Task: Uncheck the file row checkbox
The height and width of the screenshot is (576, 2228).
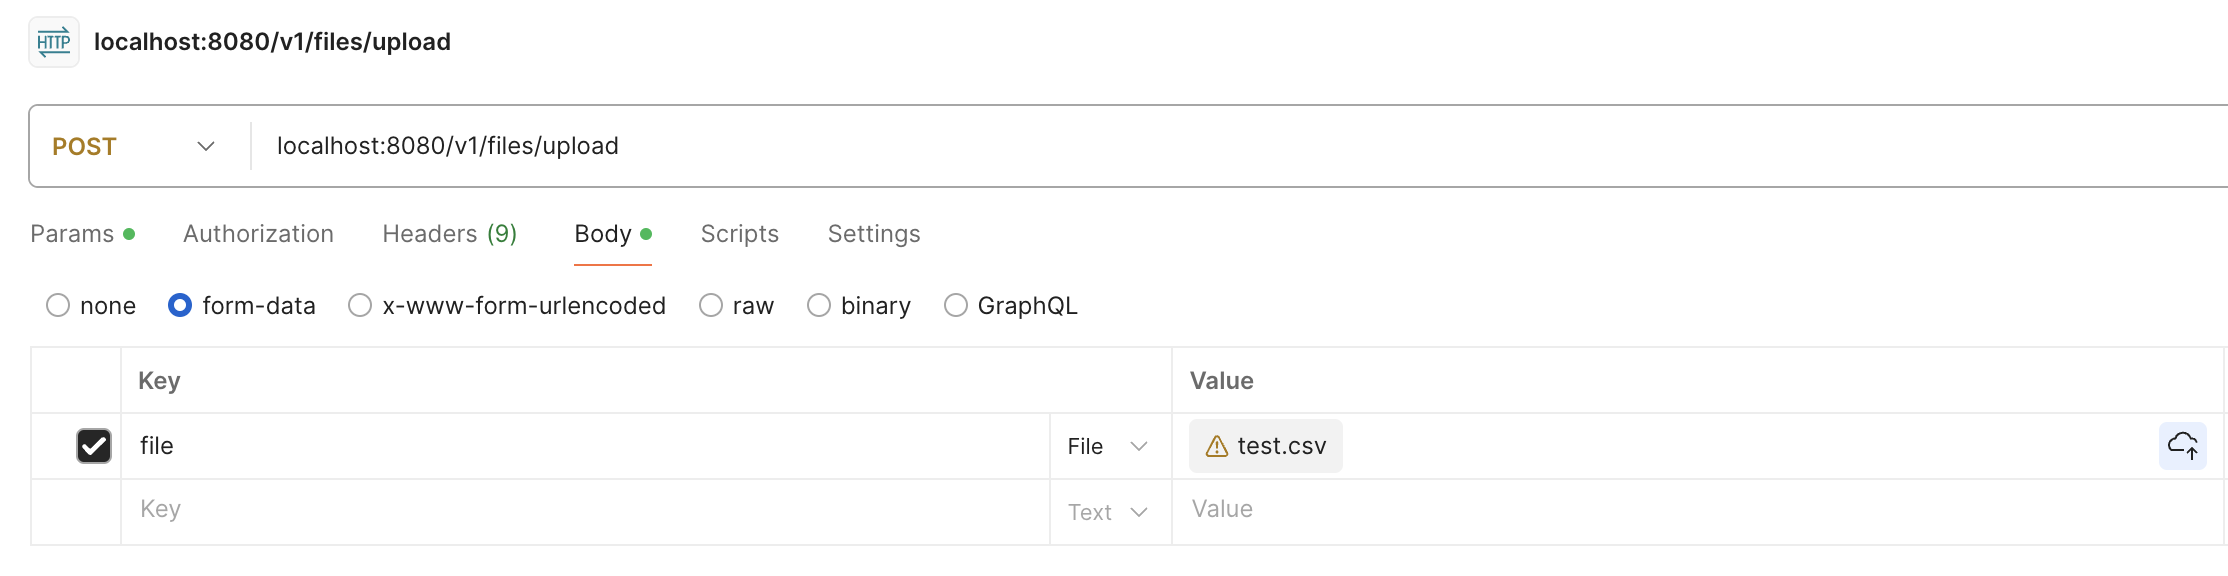Action: tap(94, 446)
